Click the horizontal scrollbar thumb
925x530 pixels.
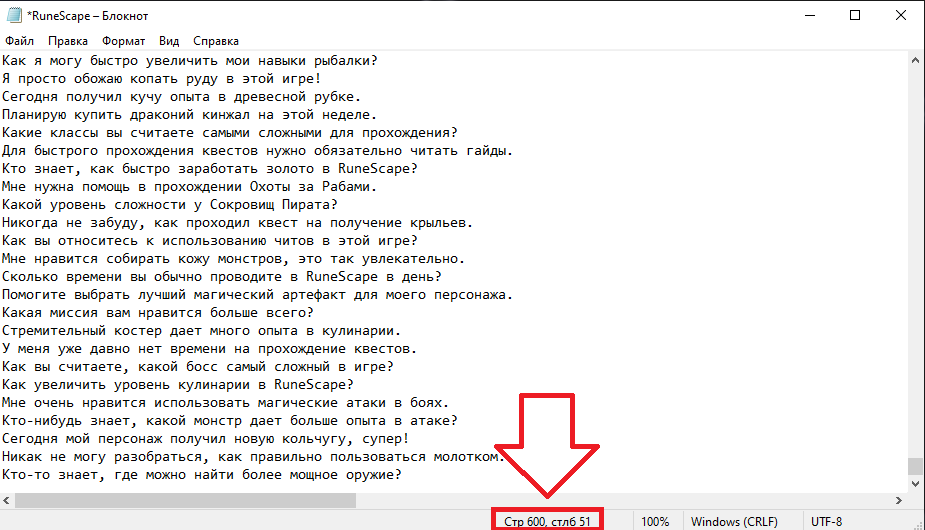pyautogui.click(x=185, y=500)
